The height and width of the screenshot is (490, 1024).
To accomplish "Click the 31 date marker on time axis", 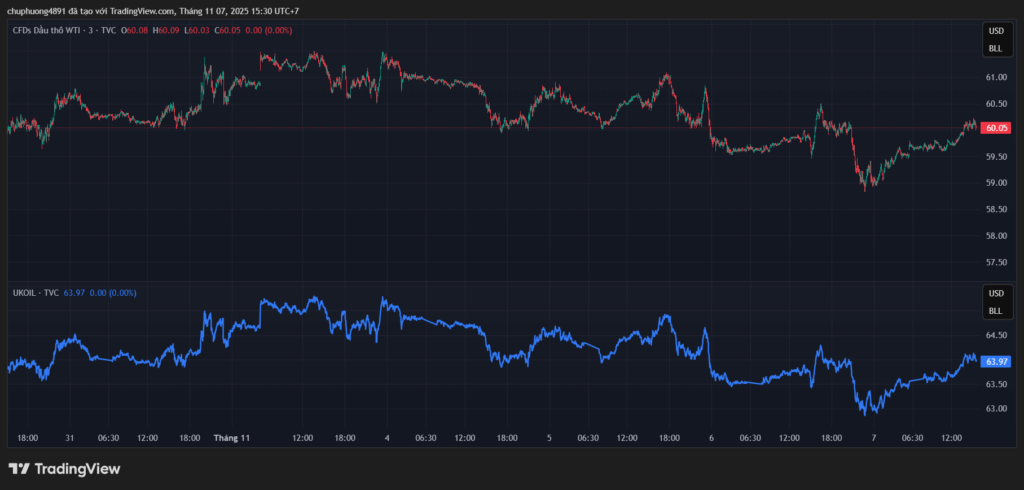I will (x=70, y=438).
